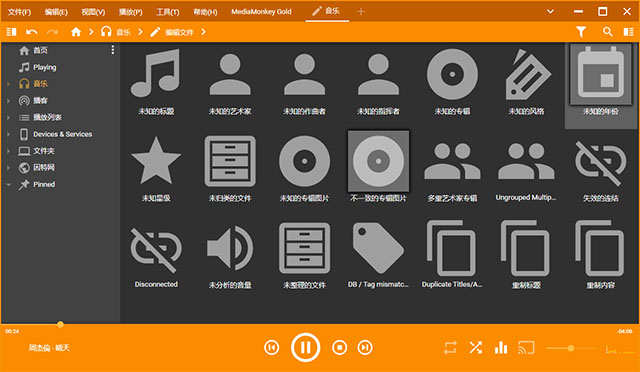The height and width of the screenshot is (372, 640).
Task: Open the Disconnected broken link item
Action: pos(156,250)
